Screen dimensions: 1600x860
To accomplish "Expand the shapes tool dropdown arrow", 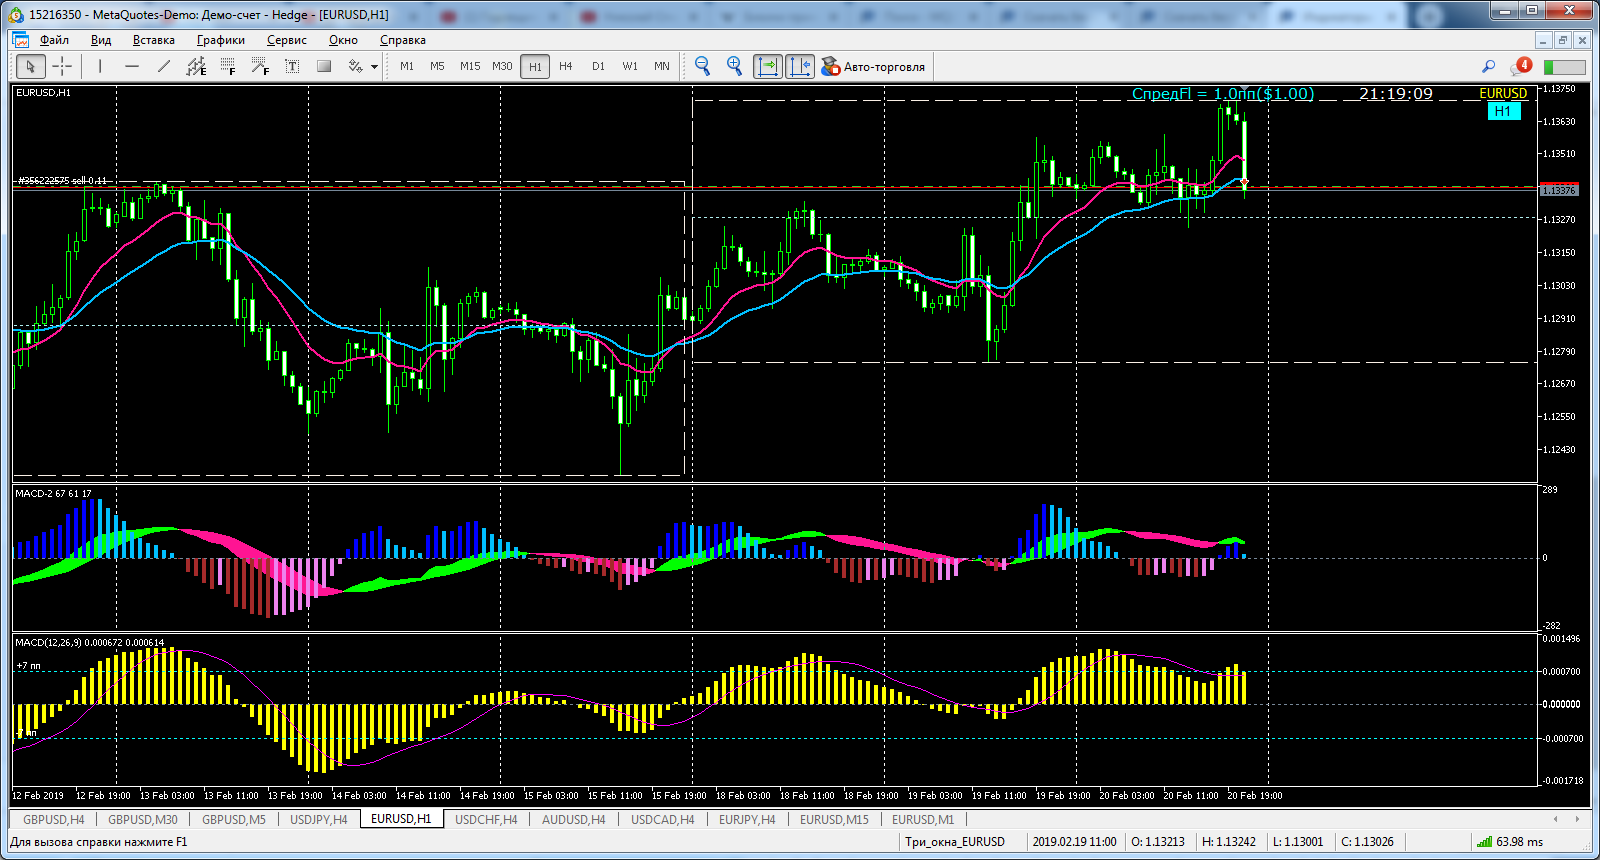I will coord(375,67).
